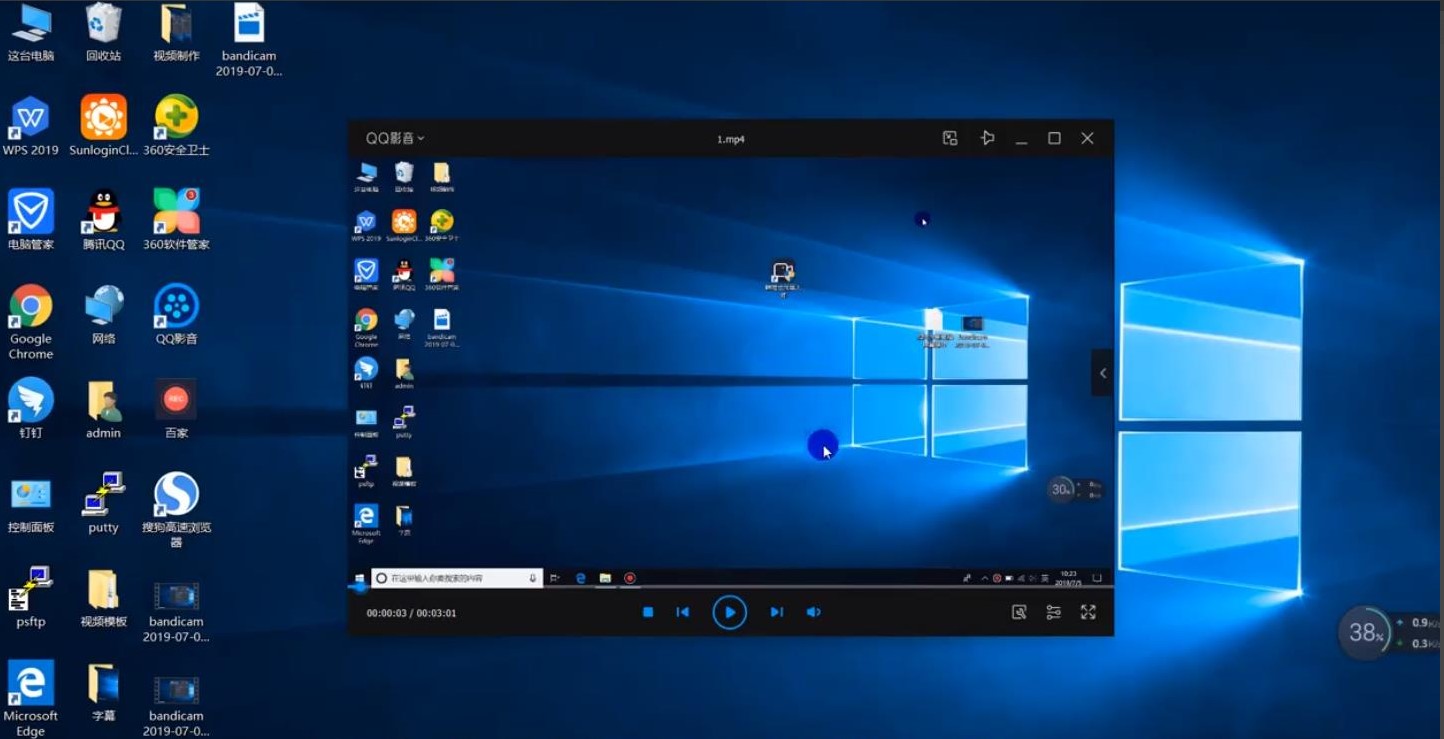This screenshot has height=739, width=1444.
Task: Select the Microsoft Edge desktop shortcut
Action: click(x=31, y=699)
